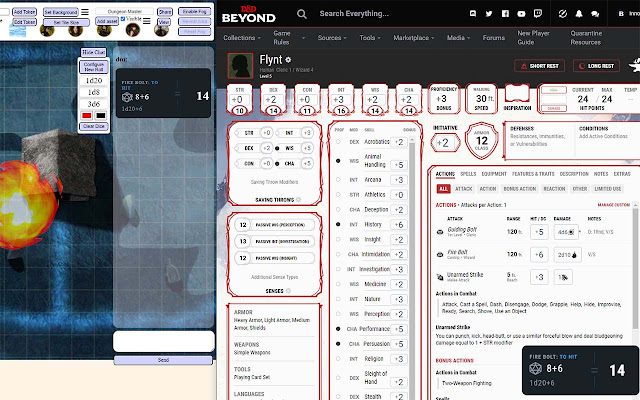Image resolution: width=640 pixels, height=400 pixels.
Task: Filter actions by Attack
Action: [464, 189]
